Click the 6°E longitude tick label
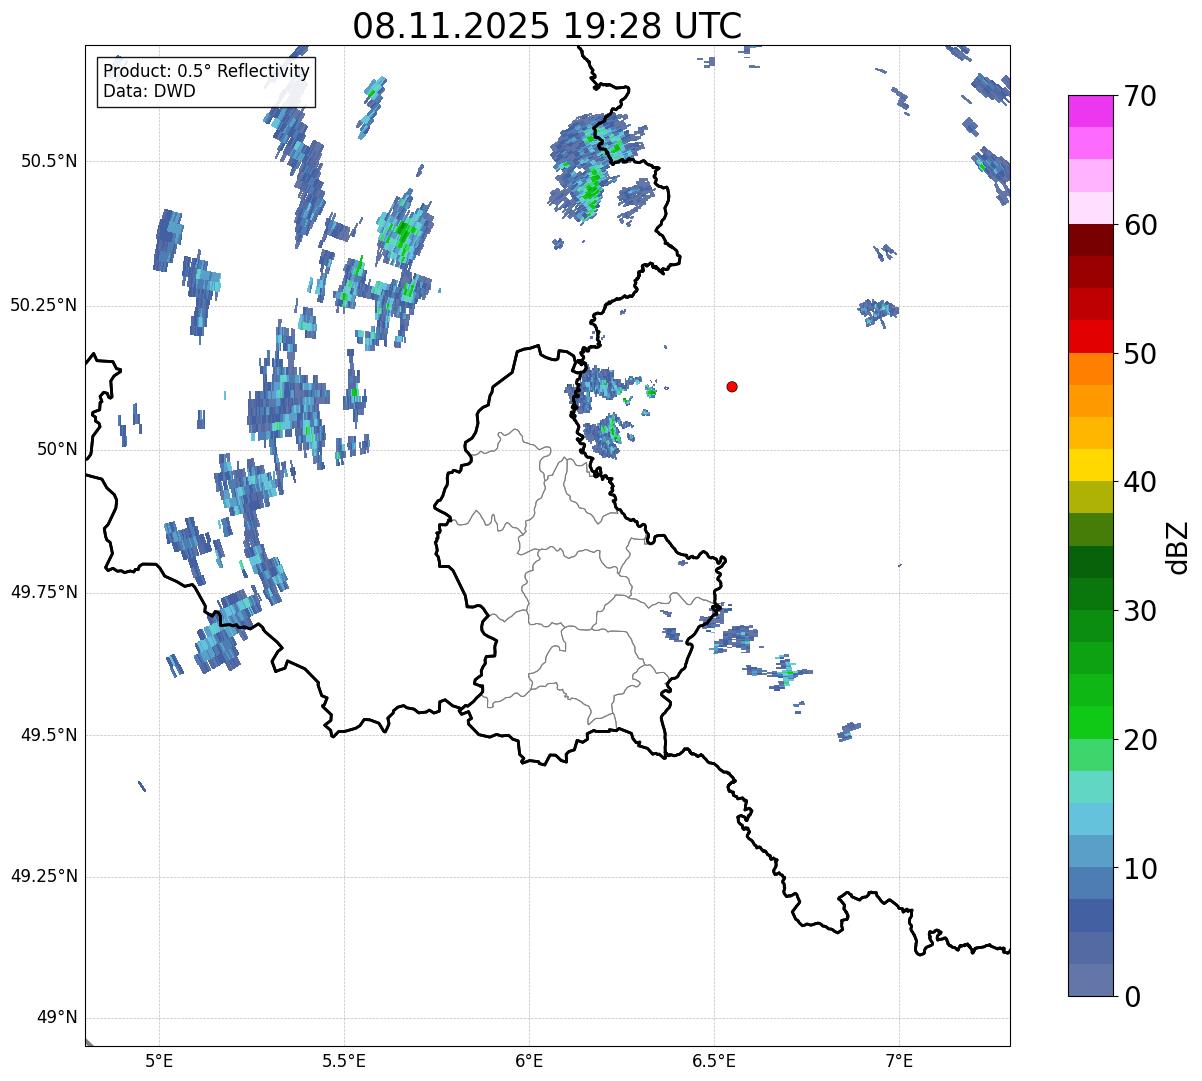1202x1081 pixels. [529, 1060]
